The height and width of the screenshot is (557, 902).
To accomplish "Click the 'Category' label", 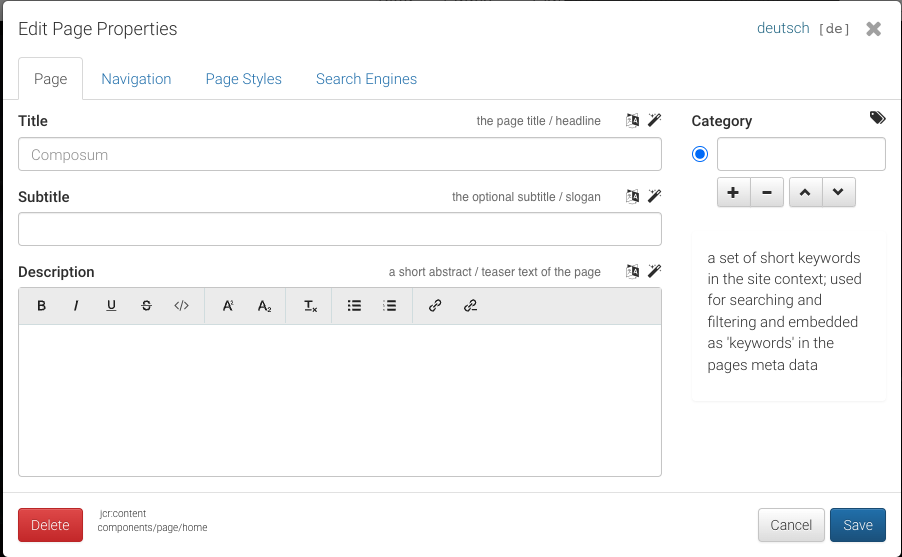I will (721, 121).
